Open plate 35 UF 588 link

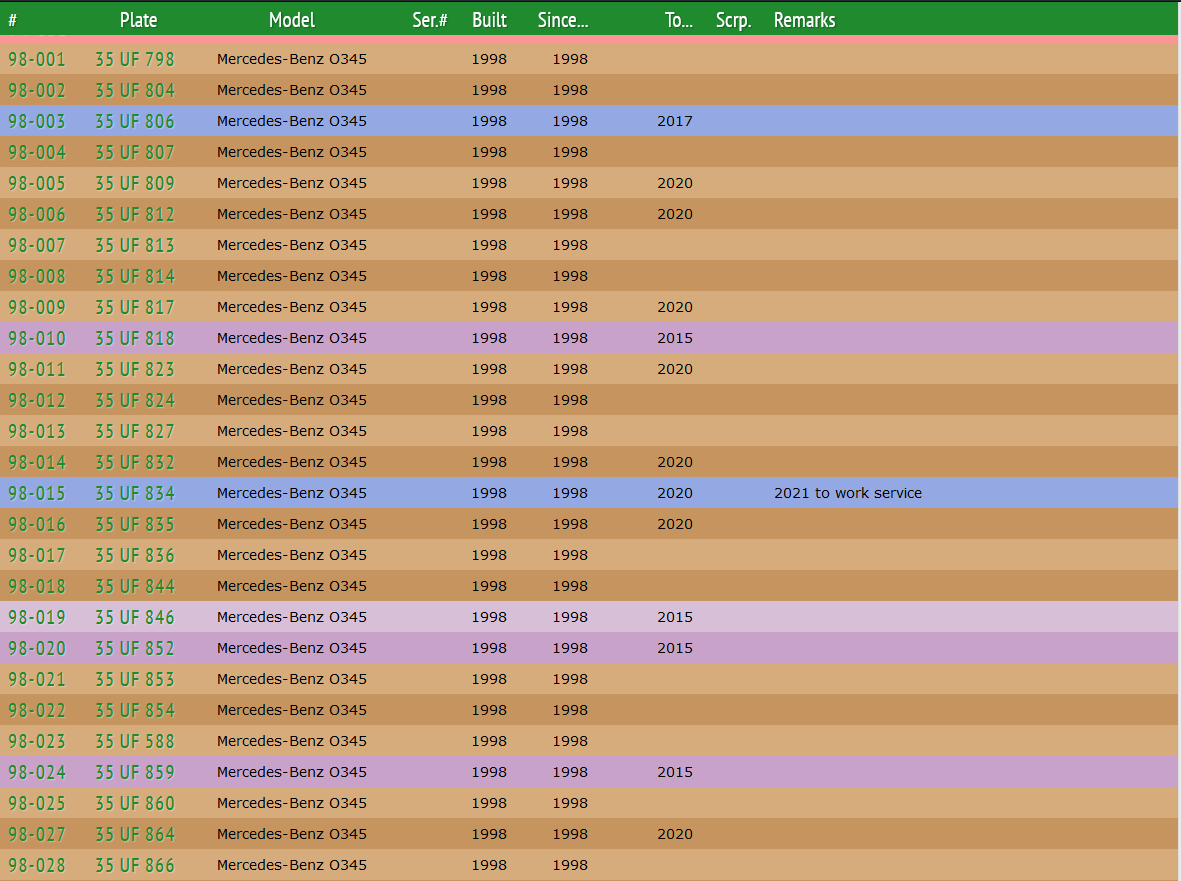coord(135,742)
